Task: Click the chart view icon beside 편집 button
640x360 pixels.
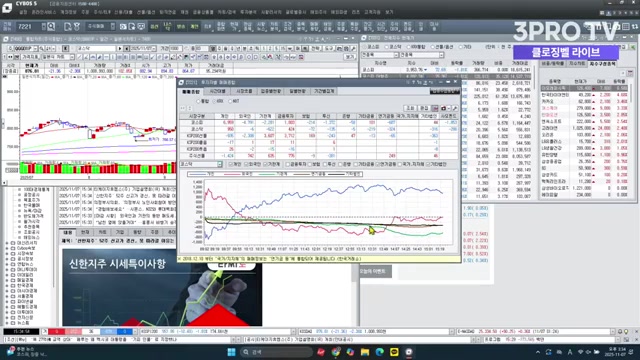Action: 435,108
